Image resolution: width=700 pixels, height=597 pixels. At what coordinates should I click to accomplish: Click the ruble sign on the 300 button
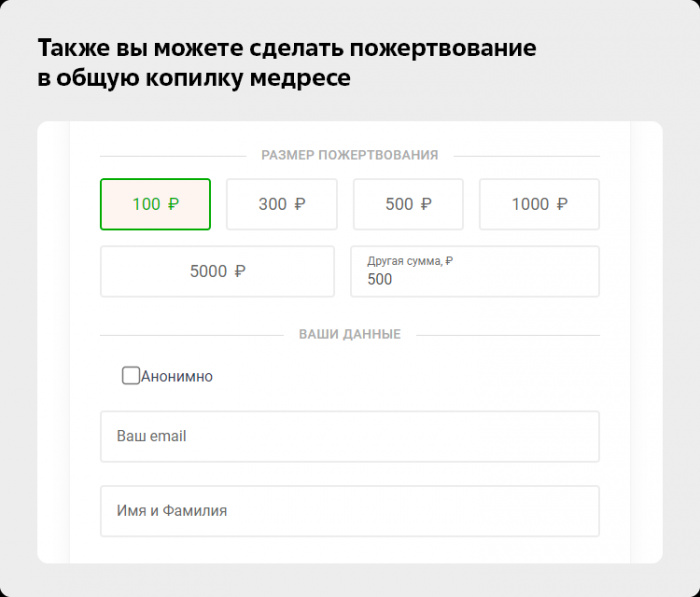pos(300,204)
